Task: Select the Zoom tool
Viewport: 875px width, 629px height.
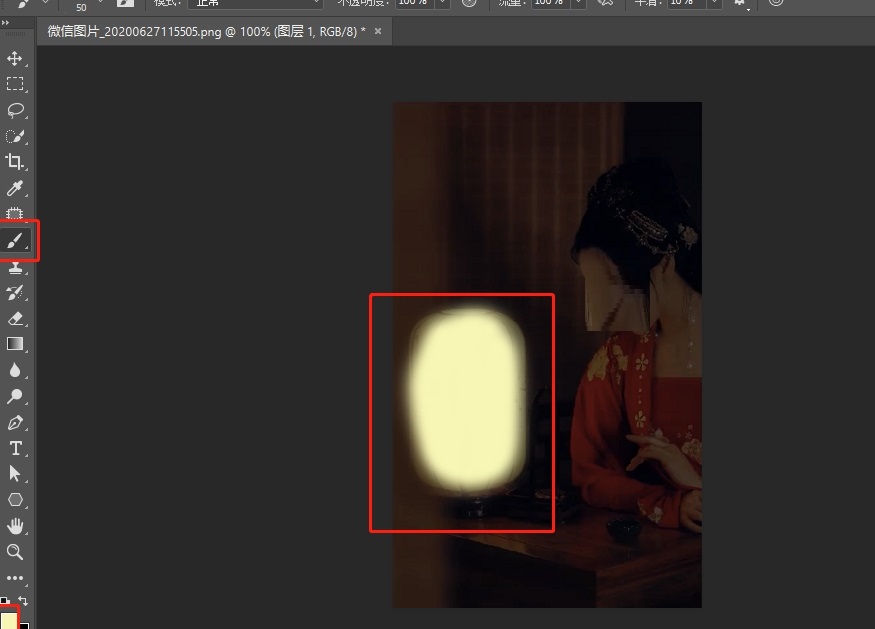Action: (x=15, y=552)
